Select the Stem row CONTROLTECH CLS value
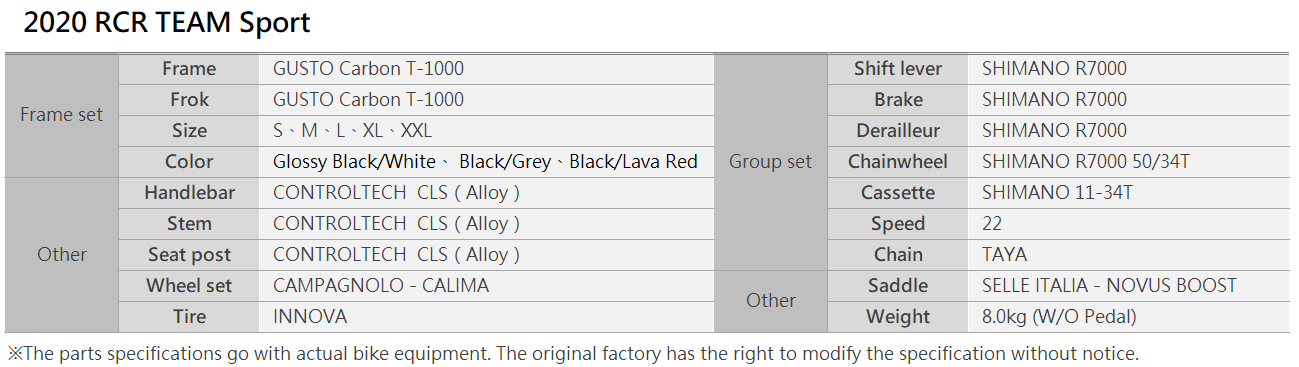This screenshot has height=367, width=1299. point(396,224)
